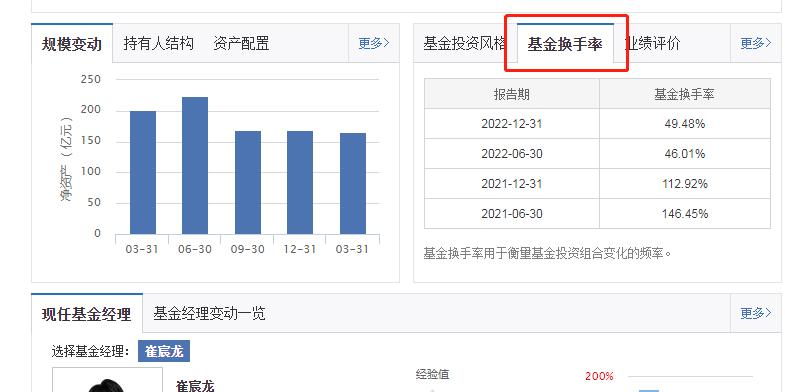Select the 2021-06-30 report date cell
This screenshot has height=392, width=785.
click(x=512, y=214)
